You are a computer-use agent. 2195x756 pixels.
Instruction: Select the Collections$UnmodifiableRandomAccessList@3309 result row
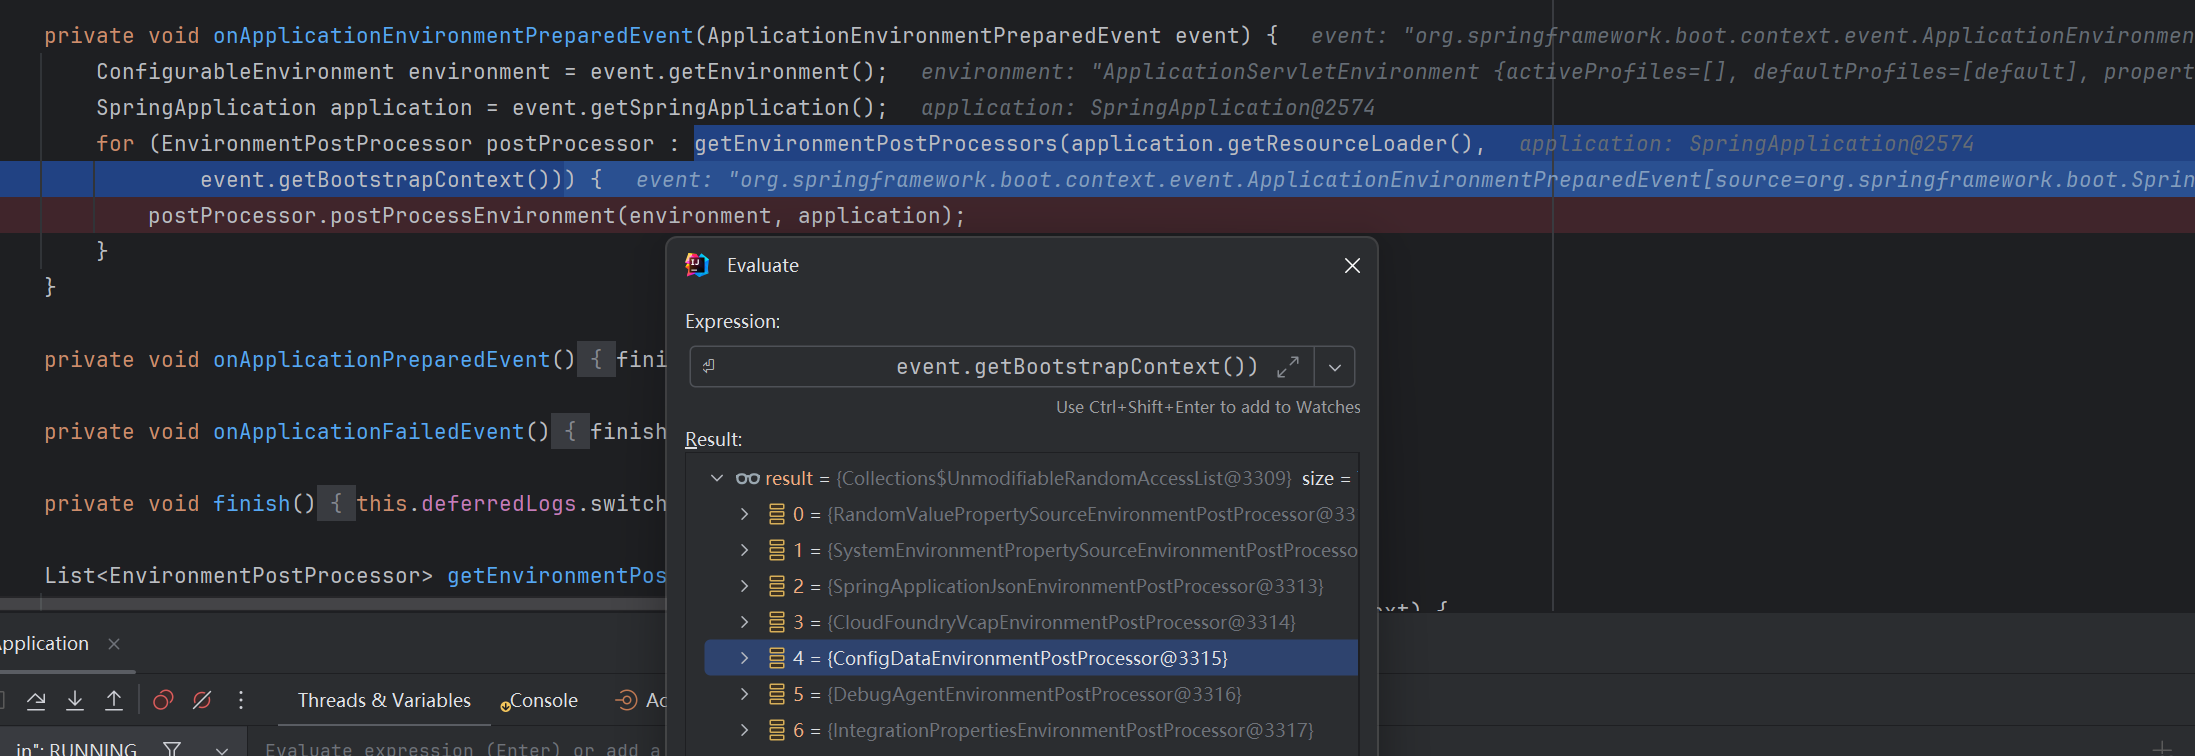(1031, 478)
